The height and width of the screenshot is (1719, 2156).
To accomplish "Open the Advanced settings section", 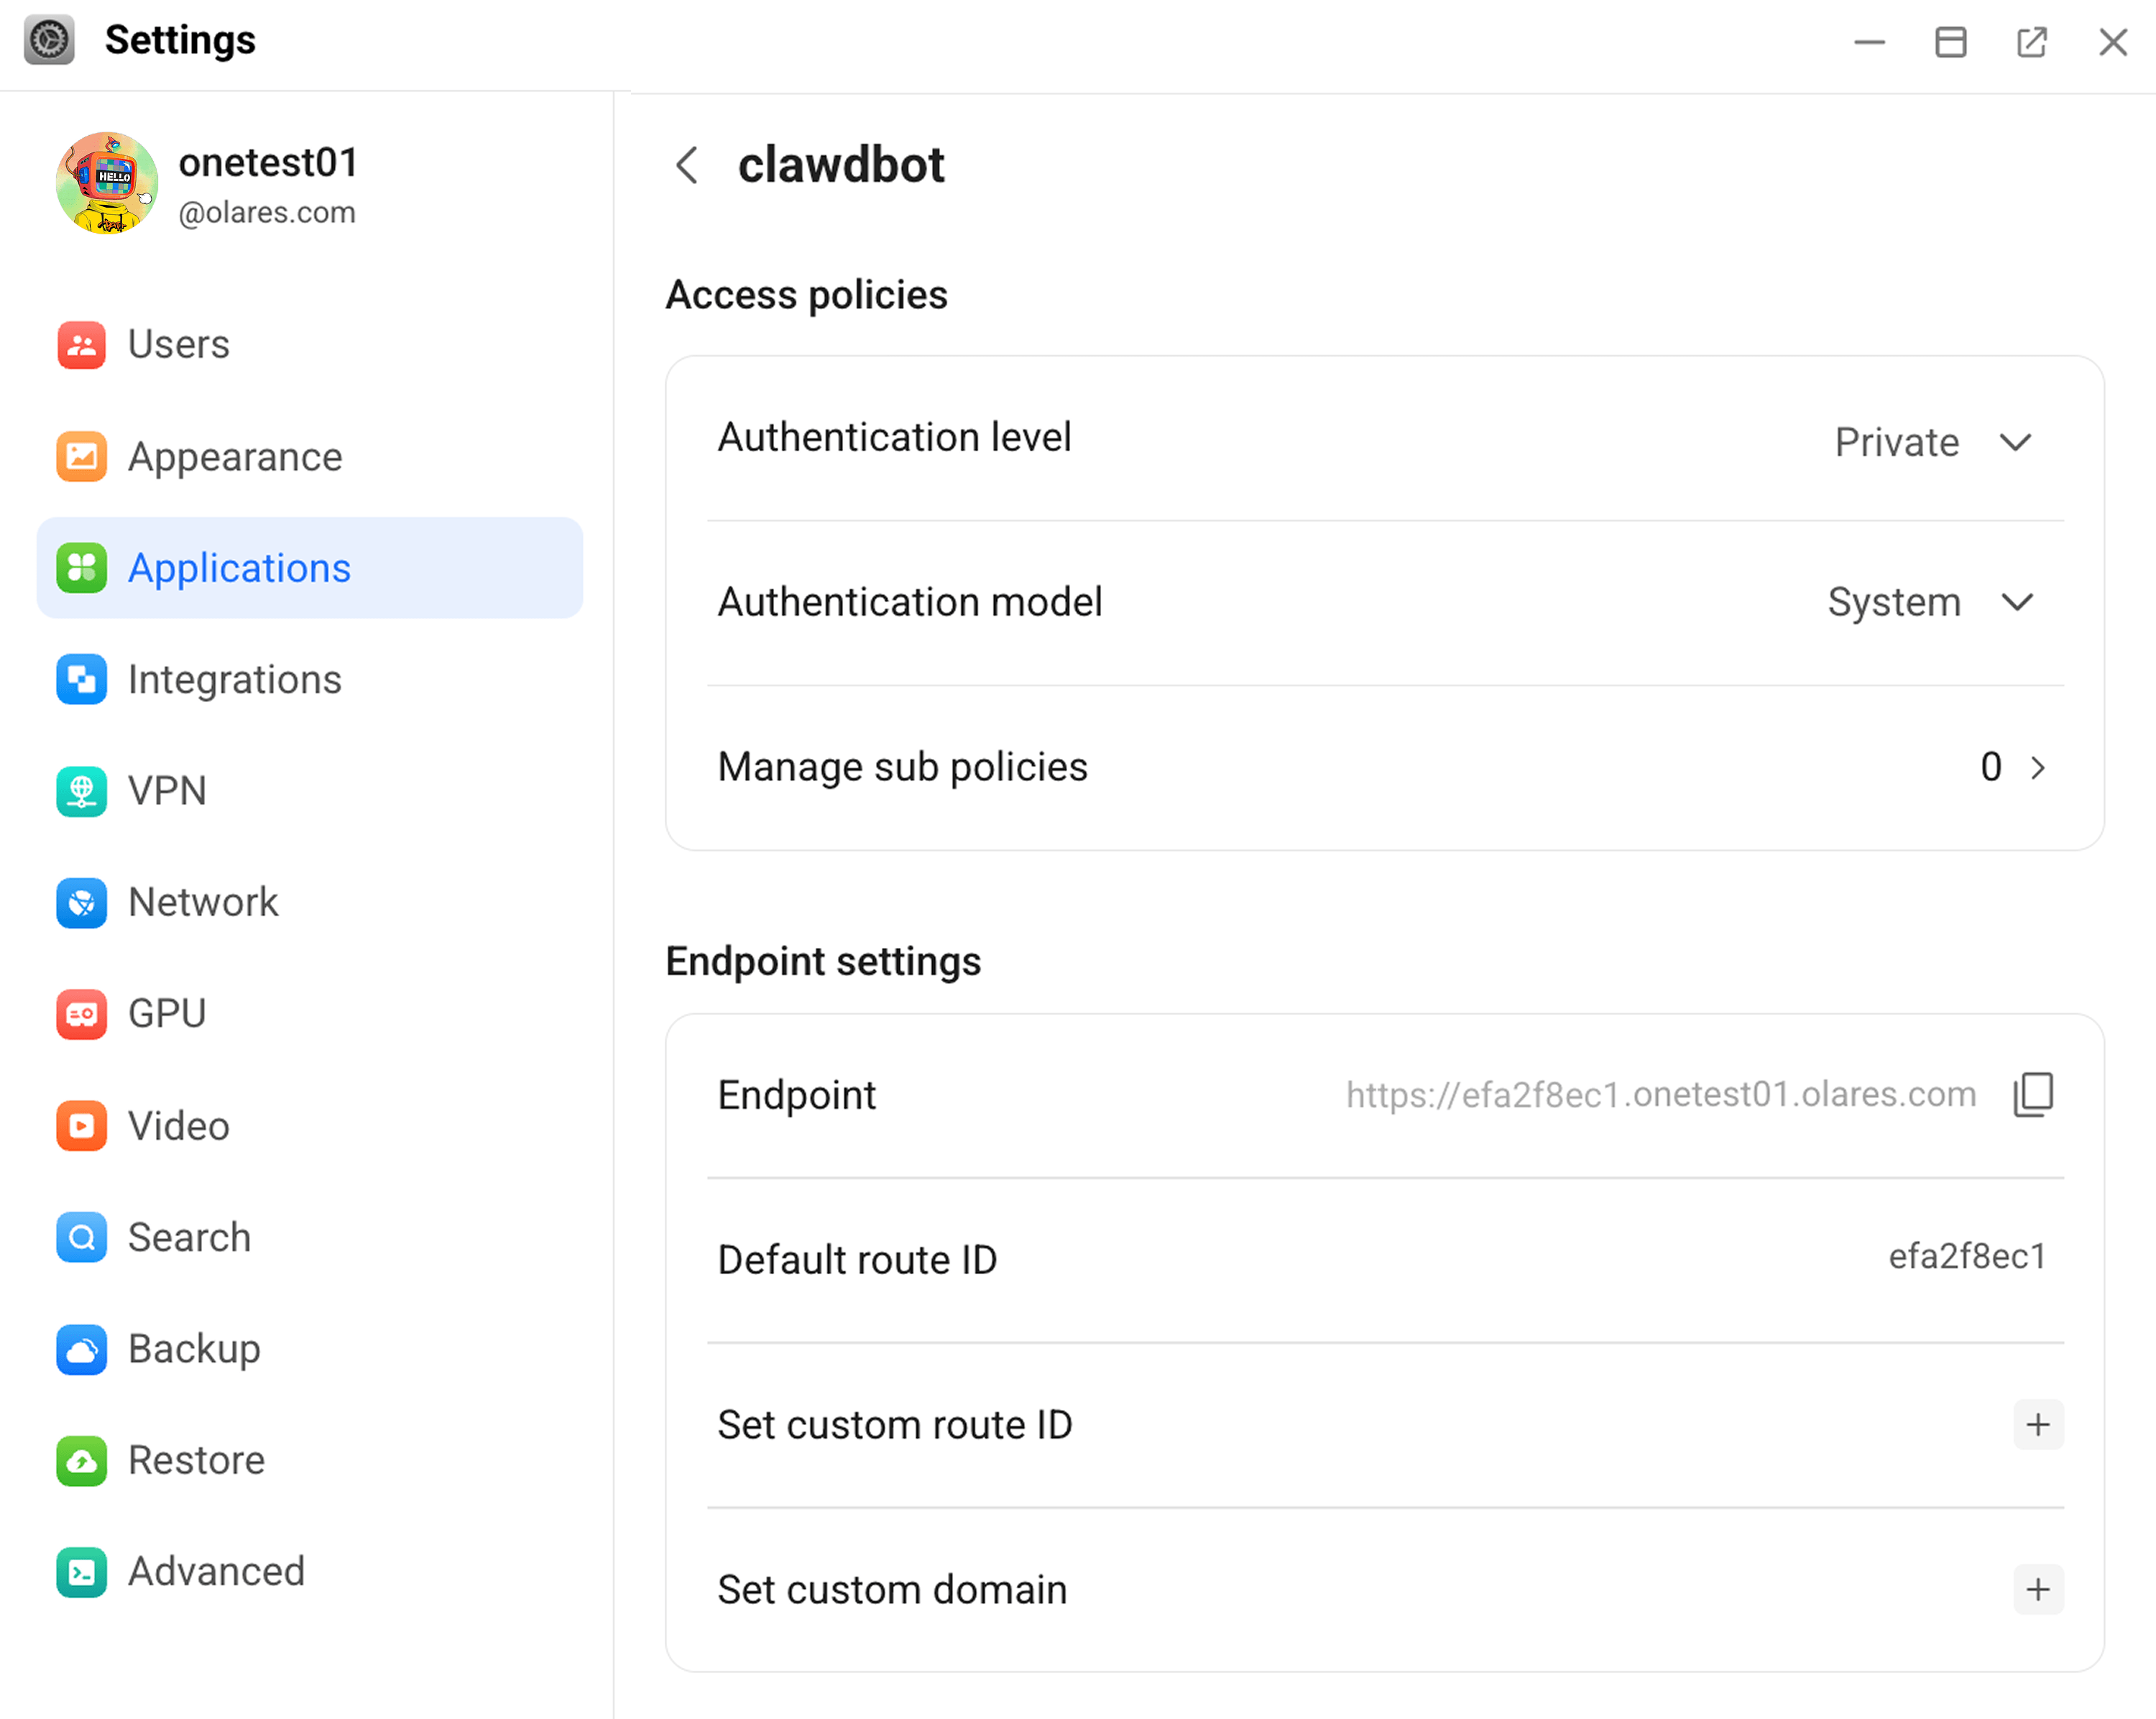I will tap(216, 1571).
